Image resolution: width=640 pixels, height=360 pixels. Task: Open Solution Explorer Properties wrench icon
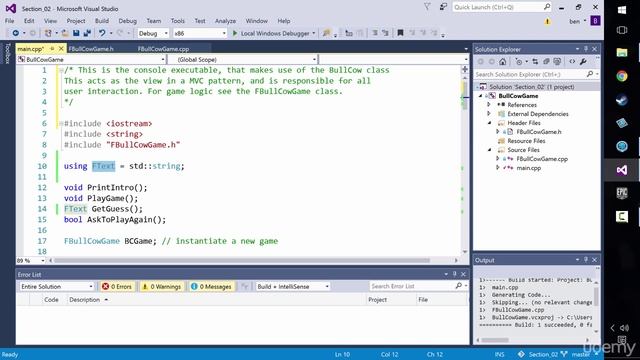tap(583, 62)
